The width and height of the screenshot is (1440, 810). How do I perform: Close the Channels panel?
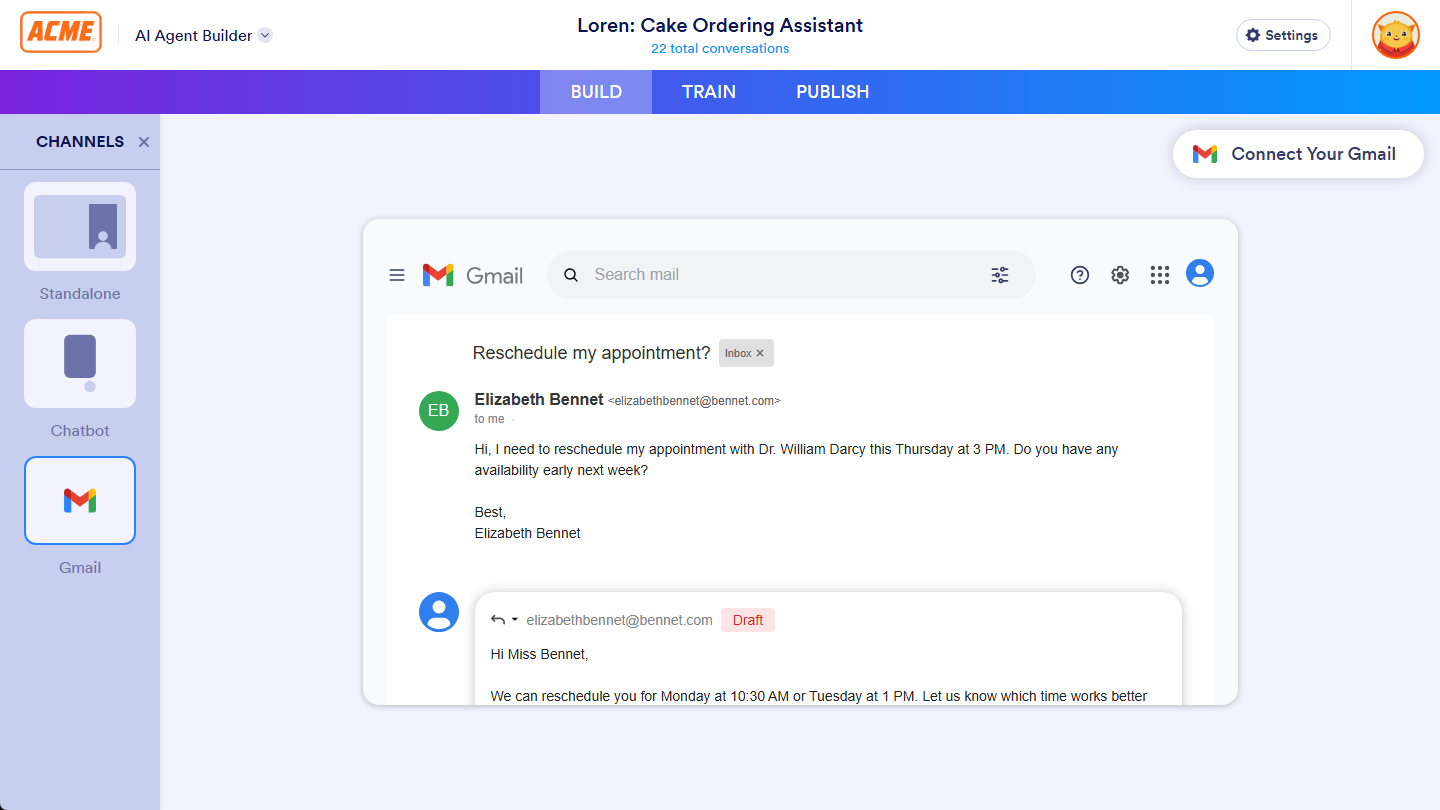pos(144,142)
